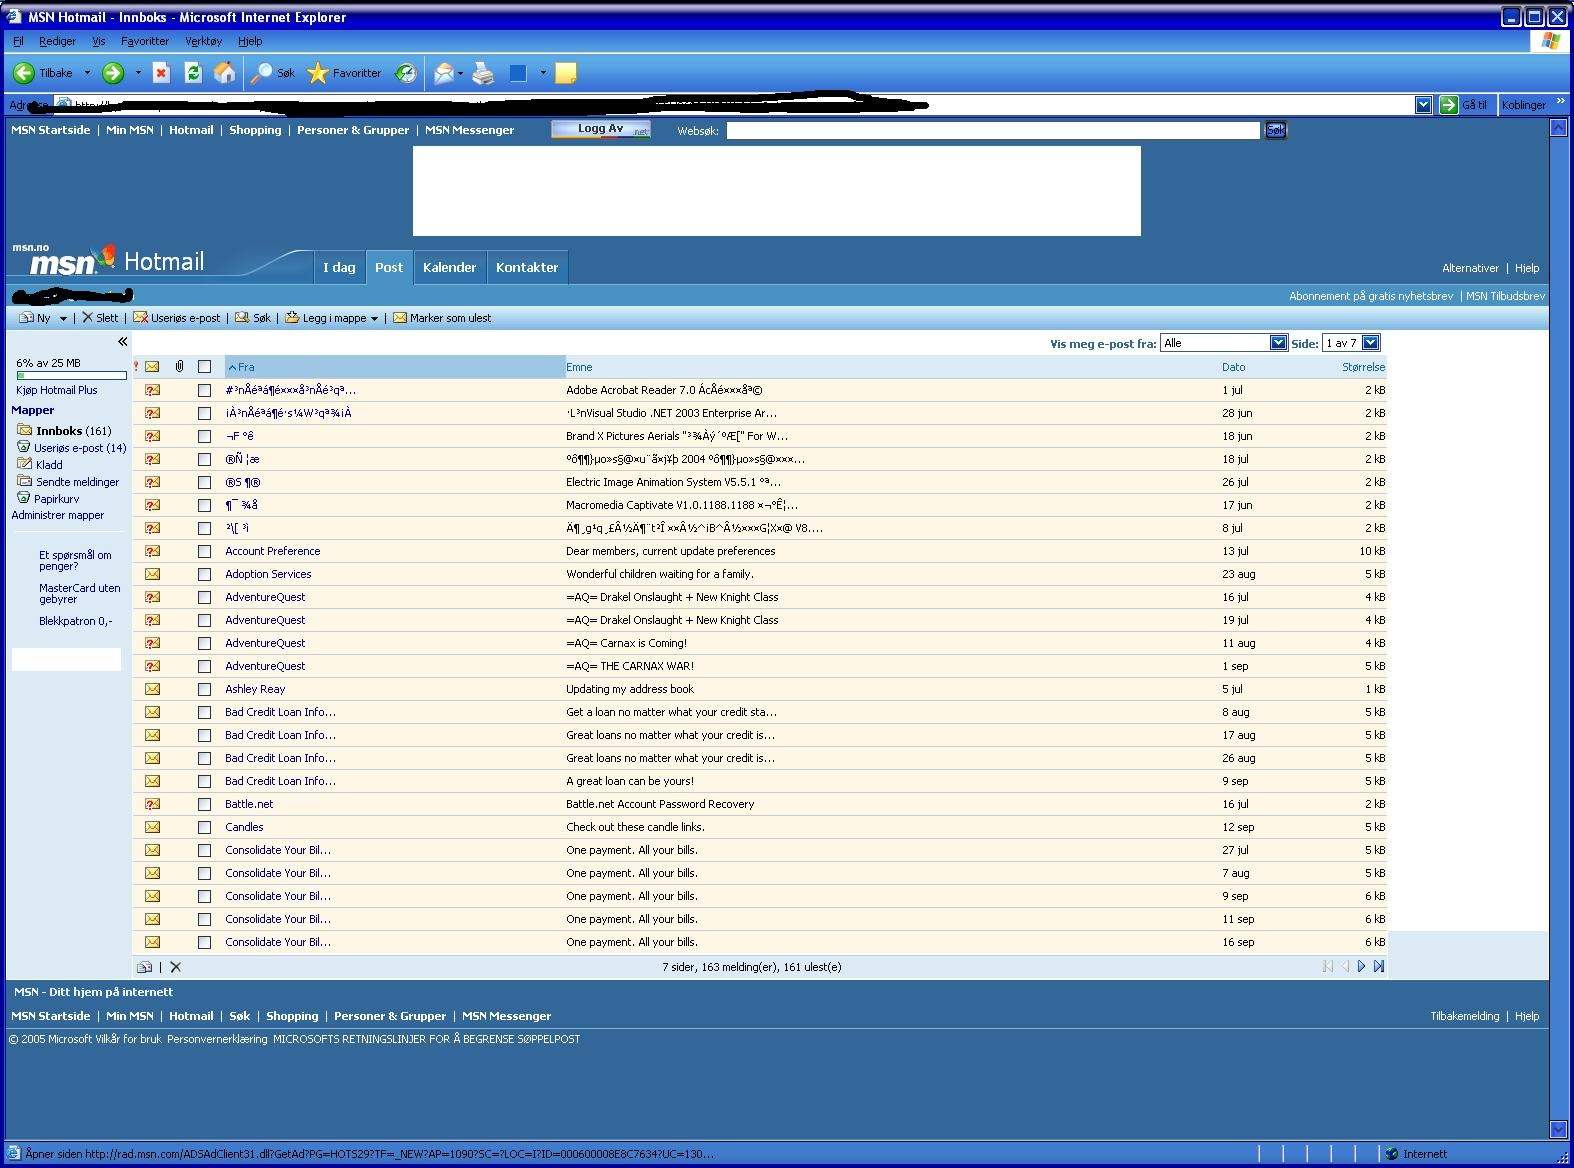Open the Fil menu
Image resolution: width=1574 pixels, height=1168 pixels.
coord(18,41)
